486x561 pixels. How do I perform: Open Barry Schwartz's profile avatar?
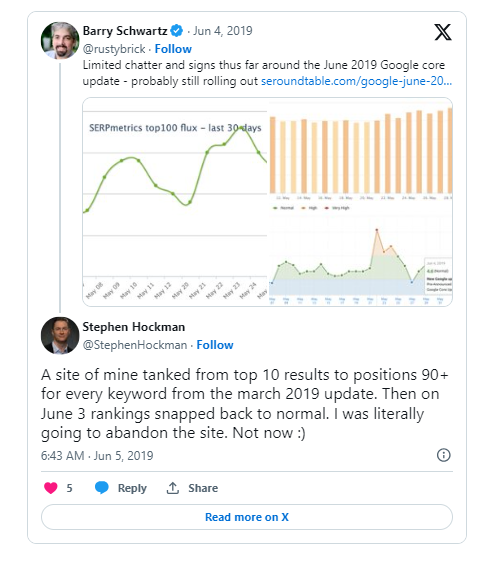tap(60, 40)
